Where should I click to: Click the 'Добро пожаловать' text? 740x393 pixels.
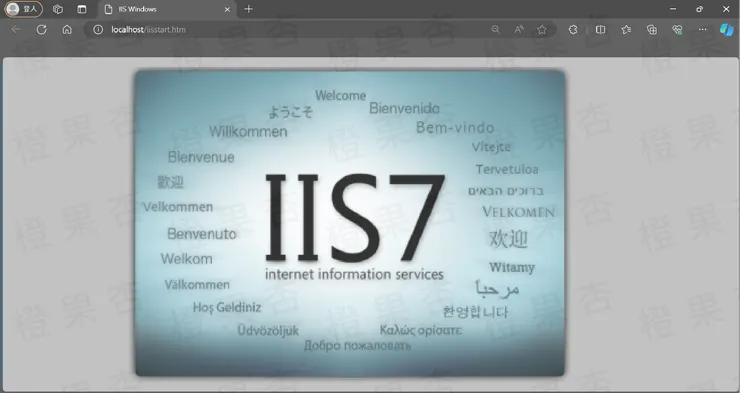(x=357, y=346)
